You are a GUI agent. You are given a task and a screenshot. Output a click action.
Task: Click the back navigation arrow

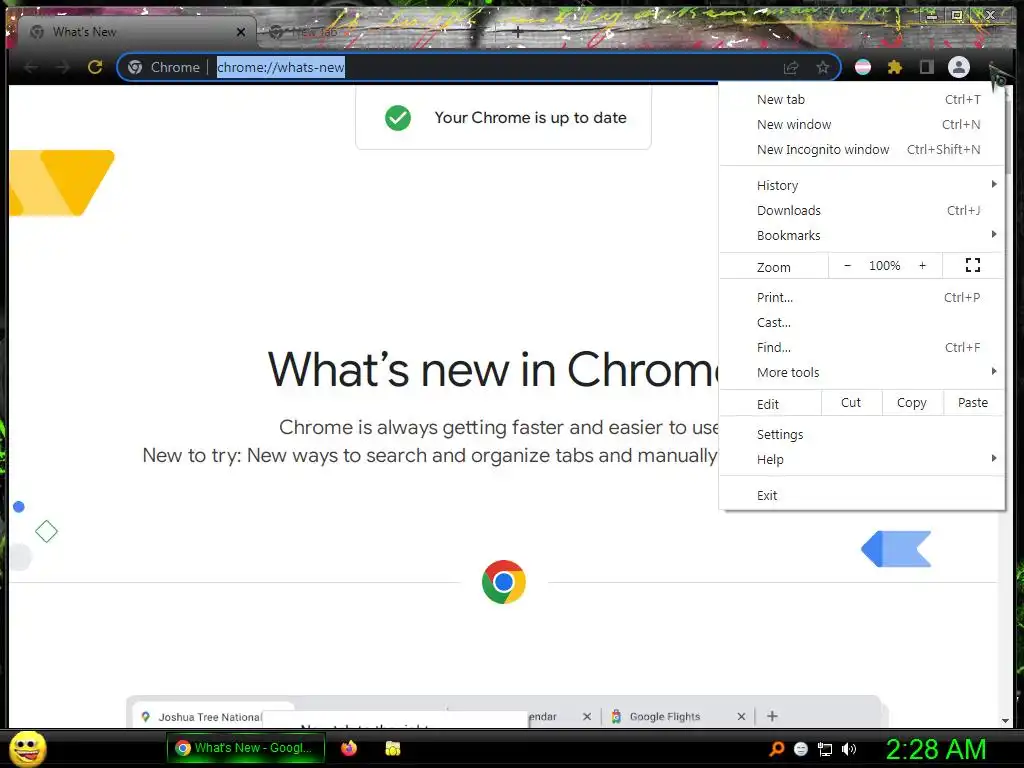pyautogui.click(x=31, y=67)
